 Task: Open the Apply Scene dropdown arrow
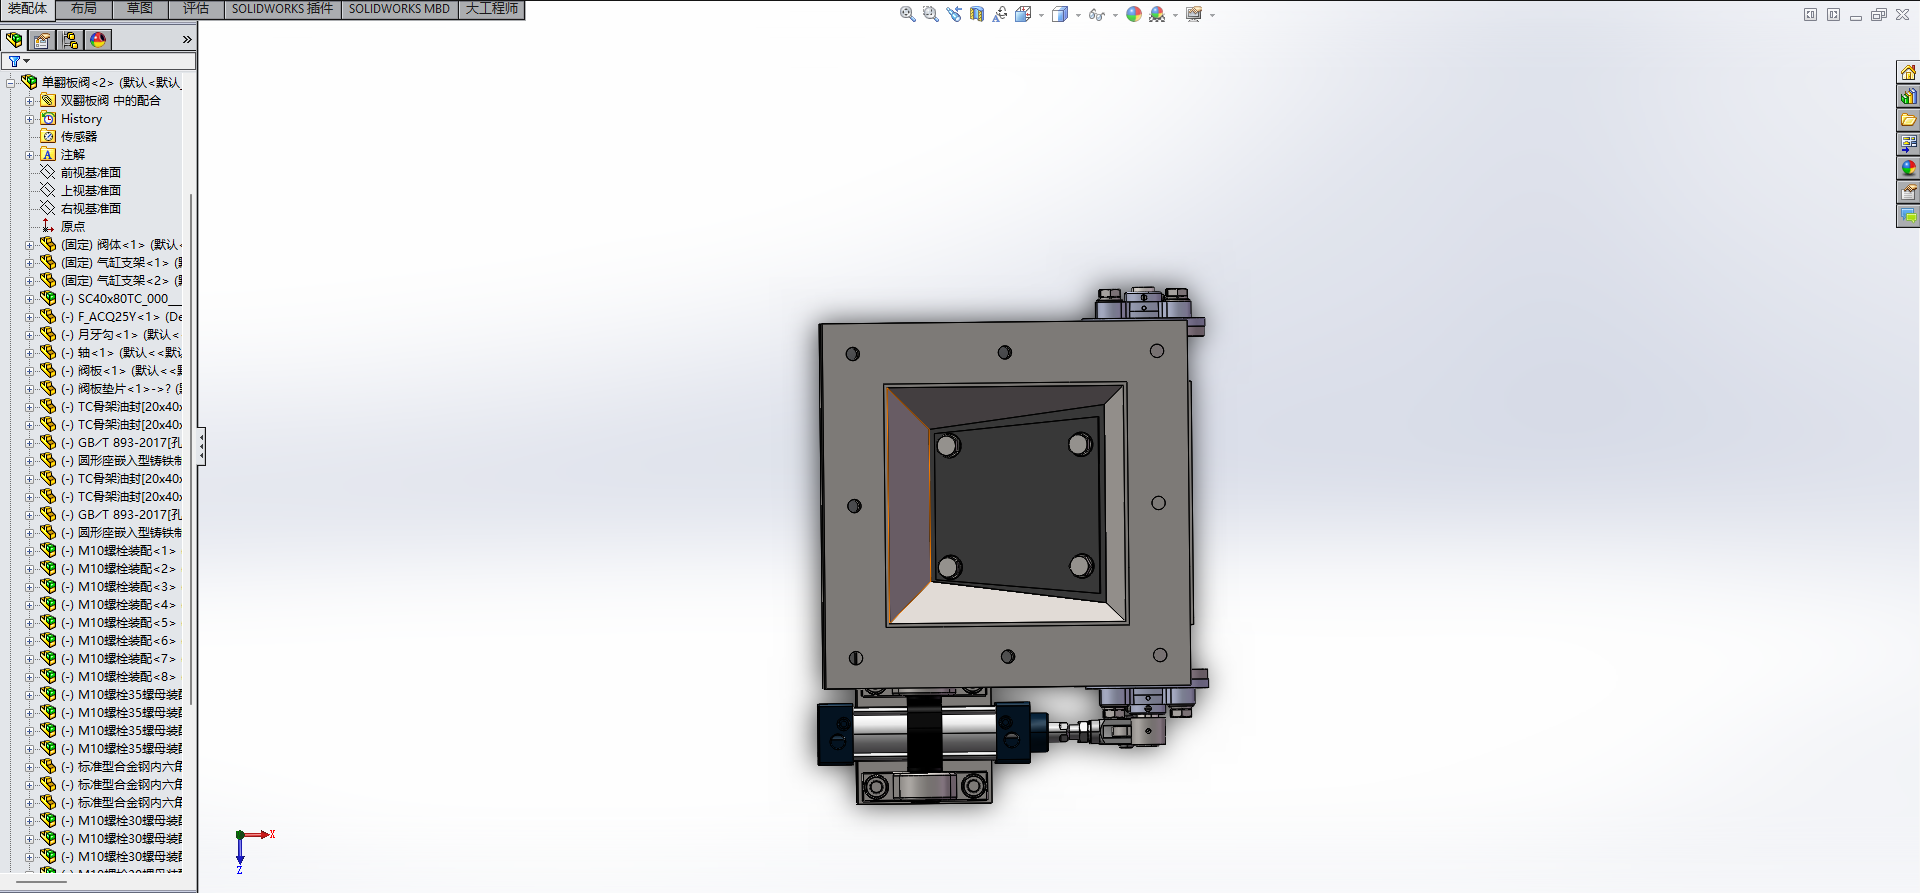coord(1175,15)
